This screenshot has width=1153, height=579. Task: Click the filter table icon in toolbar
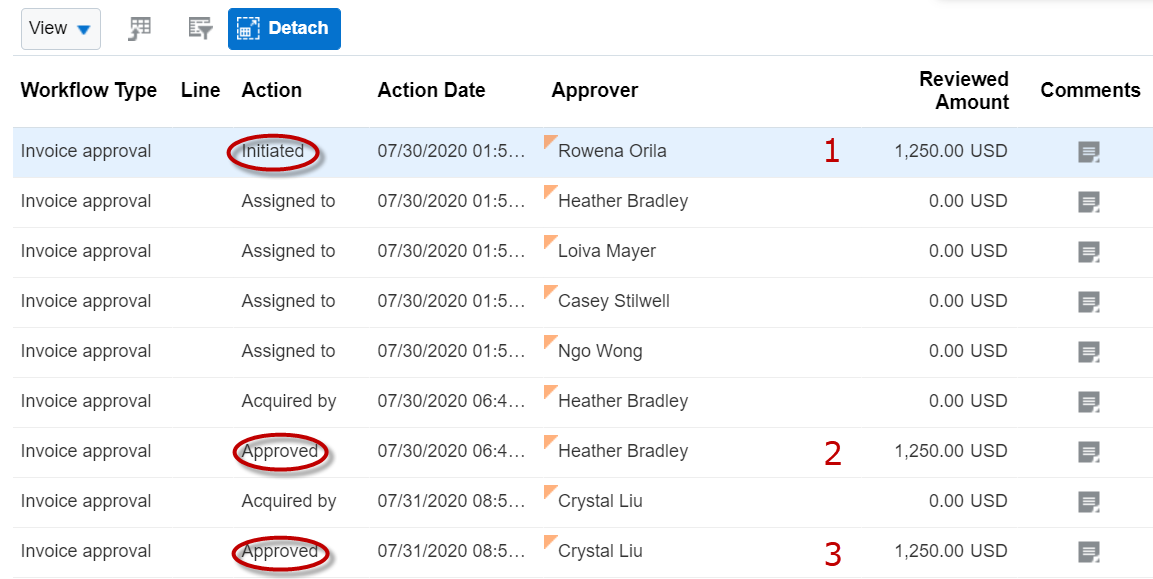click(x=201, y=29)
